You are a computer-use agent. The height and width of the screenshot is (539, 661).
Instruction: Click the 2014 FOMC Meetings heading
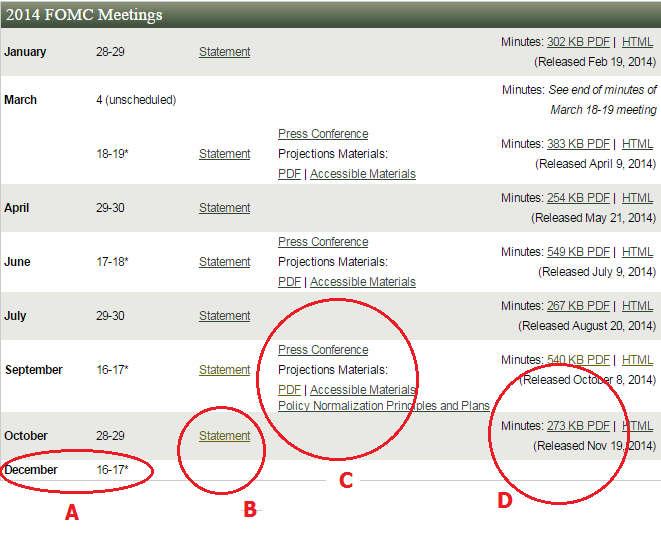(x=84, y=15)
